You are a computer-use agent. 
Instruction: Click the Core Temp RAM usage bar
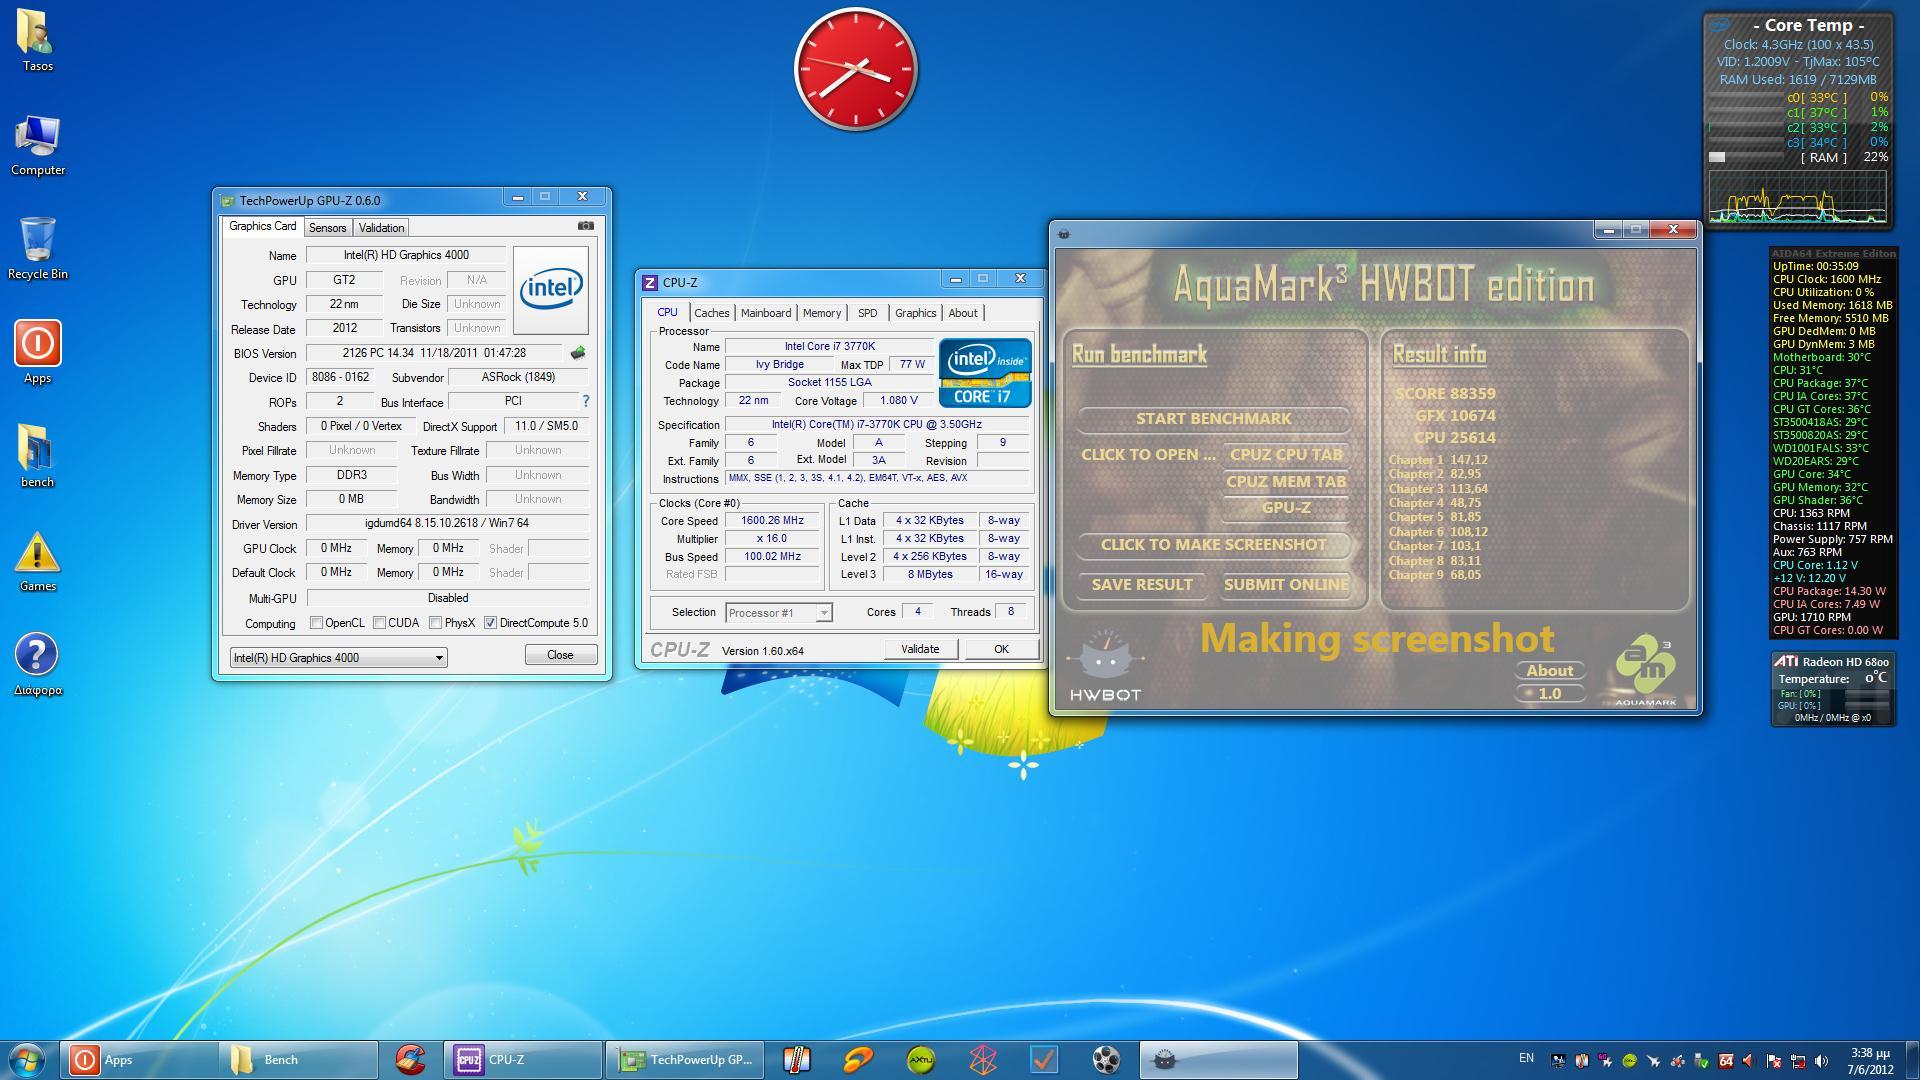coord(1747,157)
